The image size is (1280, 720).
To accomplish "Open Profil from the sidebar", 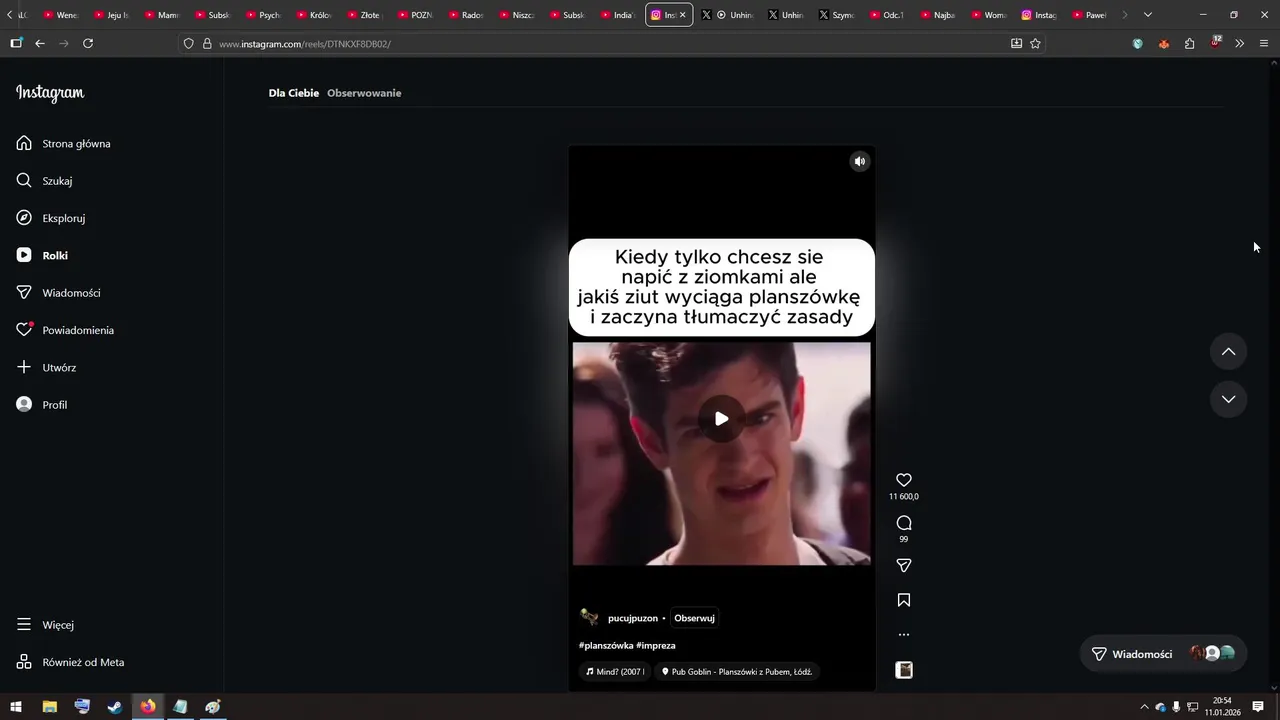I will [x=42, y=405].
